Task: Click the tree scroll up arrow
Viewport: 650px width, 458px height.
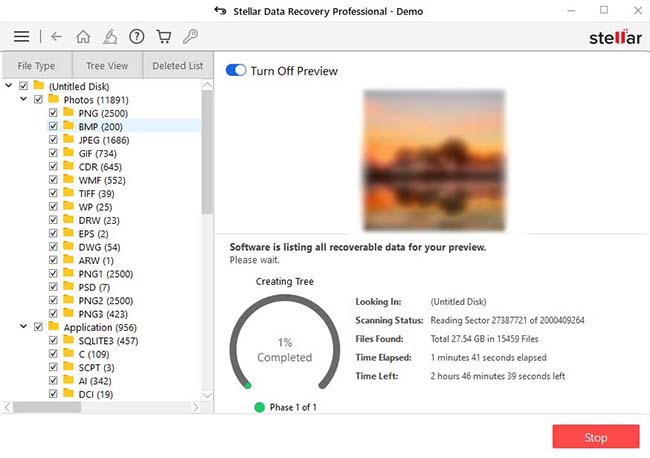Action: pyautogui.click(x=207, y=85)
